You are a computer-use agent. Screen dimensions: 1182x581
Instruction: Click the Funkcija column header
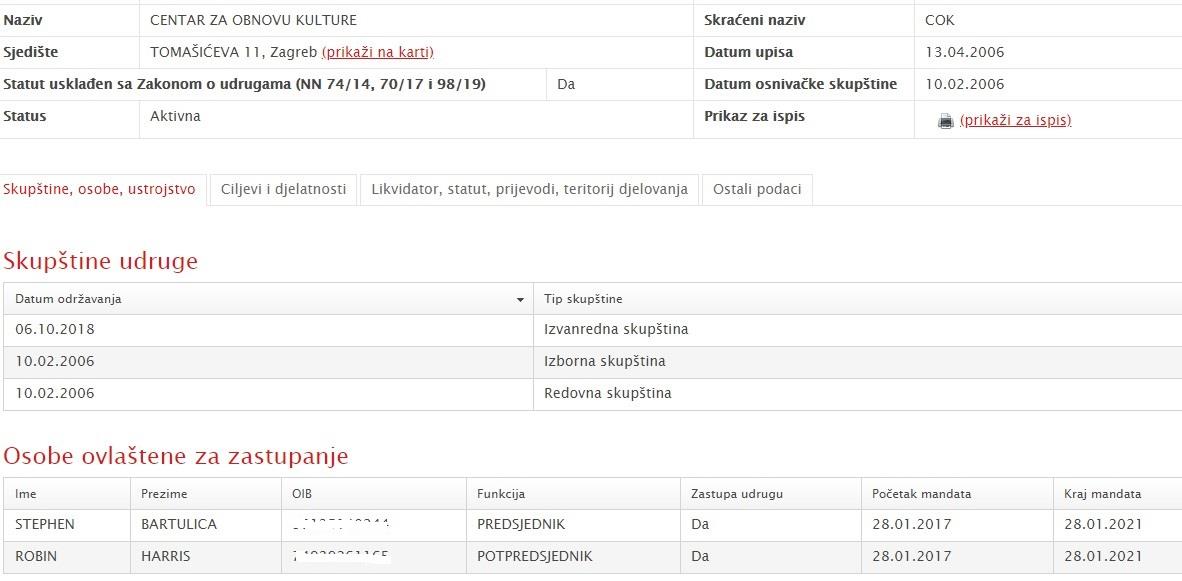tap(501, 494)
